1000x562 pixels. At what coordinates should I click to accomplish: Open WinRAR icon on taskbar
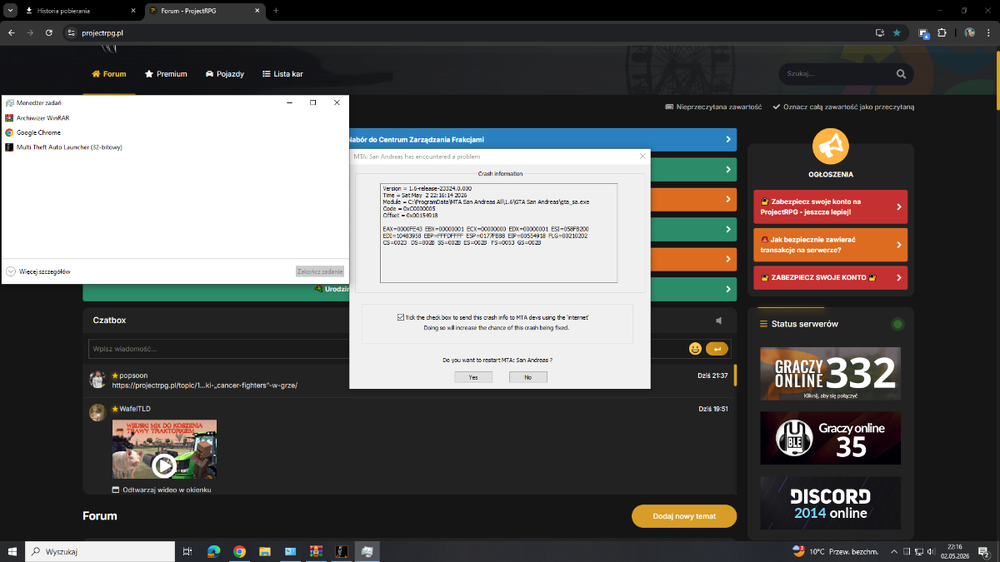316,552
